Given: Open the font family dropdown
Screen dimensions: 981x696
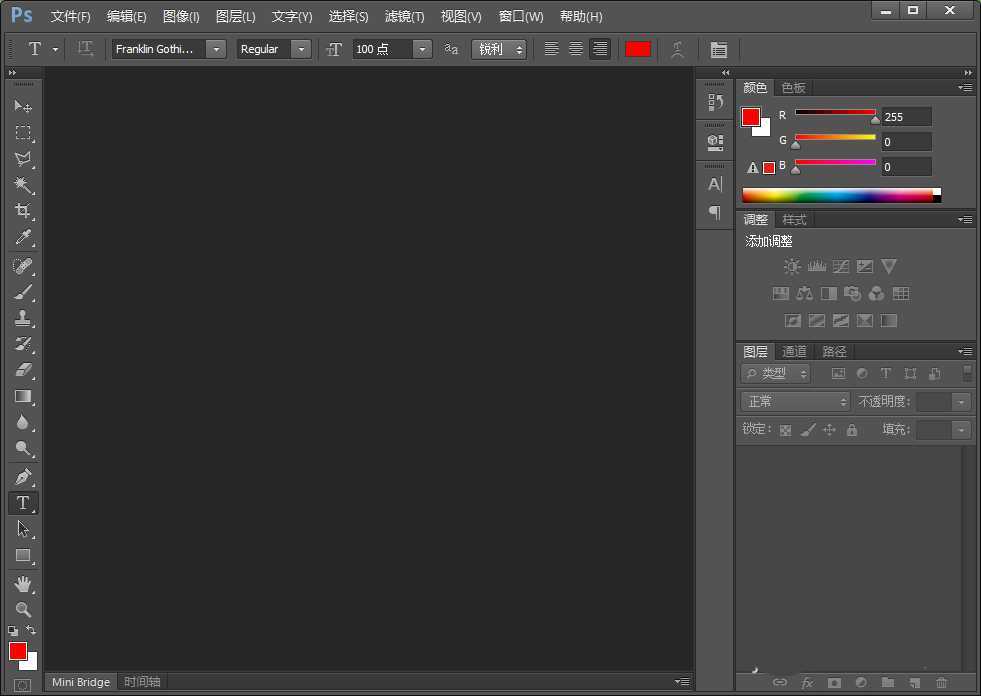Looking at the screenshot, I should coord(216,49).
